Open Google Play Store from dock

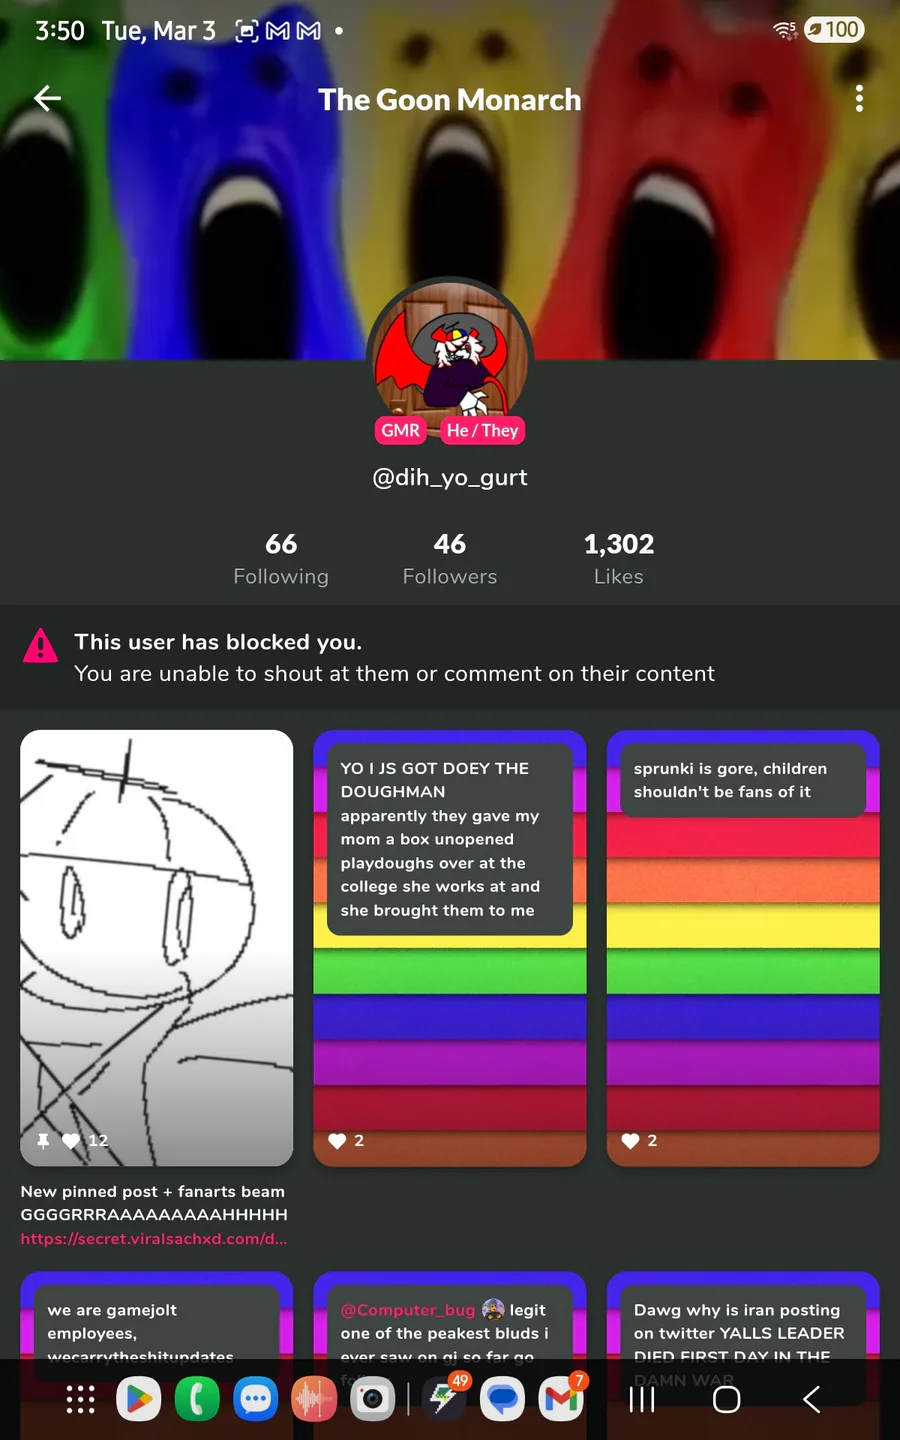(x=139, y=1399)
